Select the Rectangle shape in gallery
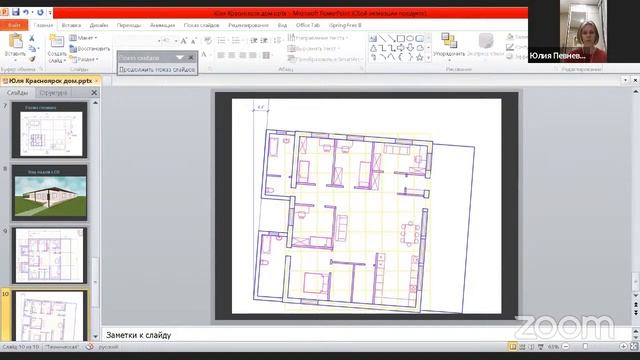The height and width of the screenshot is (360, 640). [x=401, y=38]
